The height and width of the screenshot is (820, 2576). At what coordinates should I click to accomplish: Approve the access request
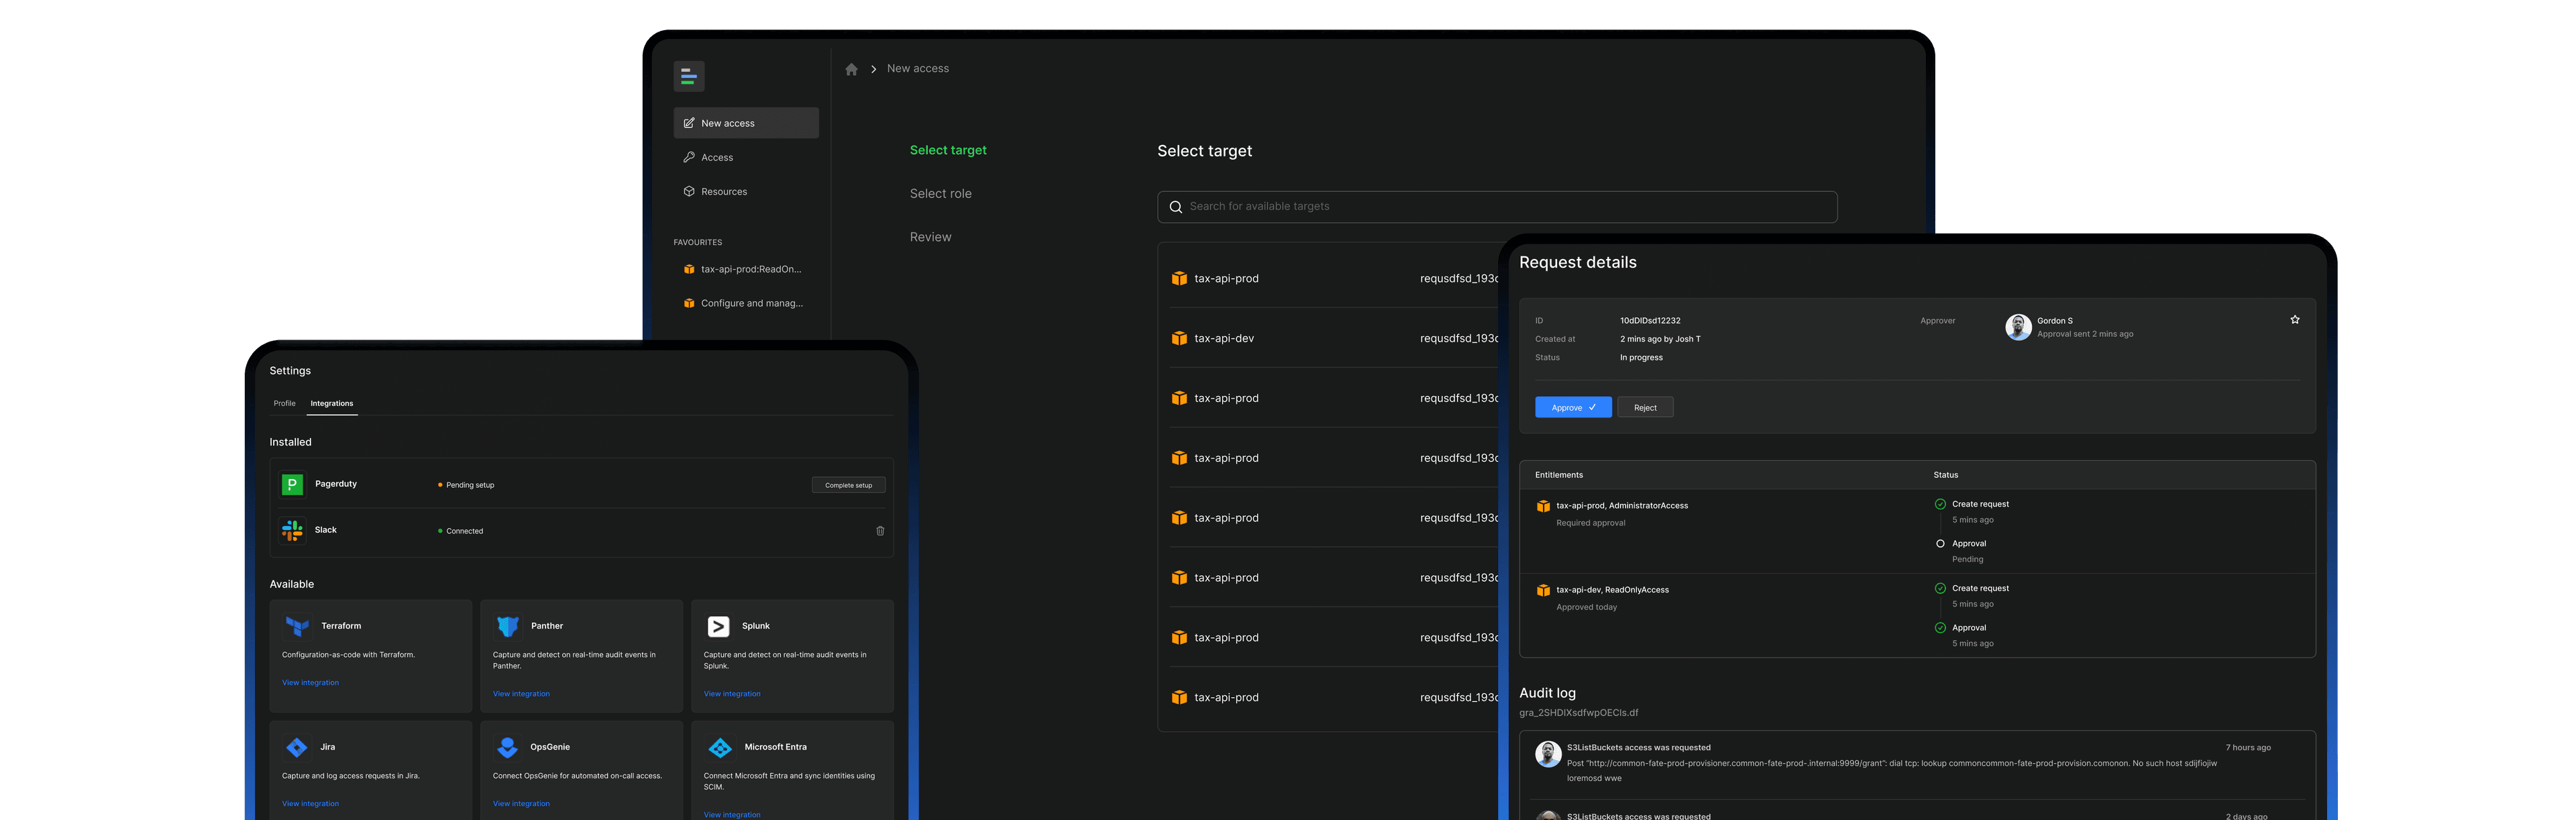pyautogui.click(x=1572, y=408)
